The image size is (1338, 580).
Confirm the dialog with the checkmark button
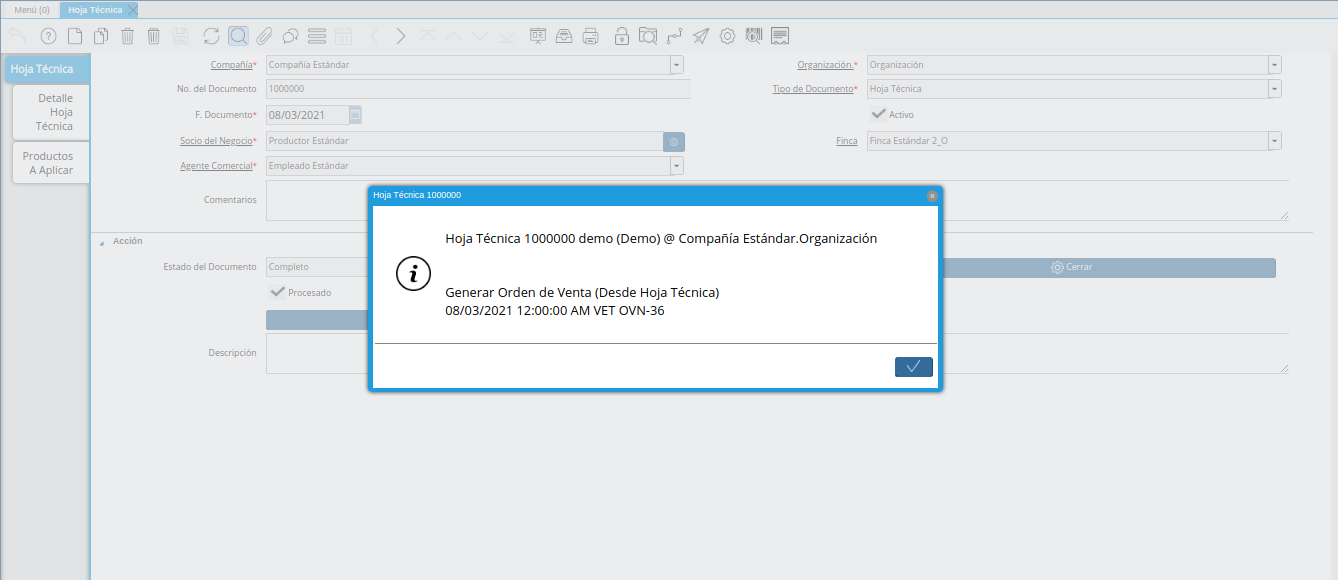[913, 367]
